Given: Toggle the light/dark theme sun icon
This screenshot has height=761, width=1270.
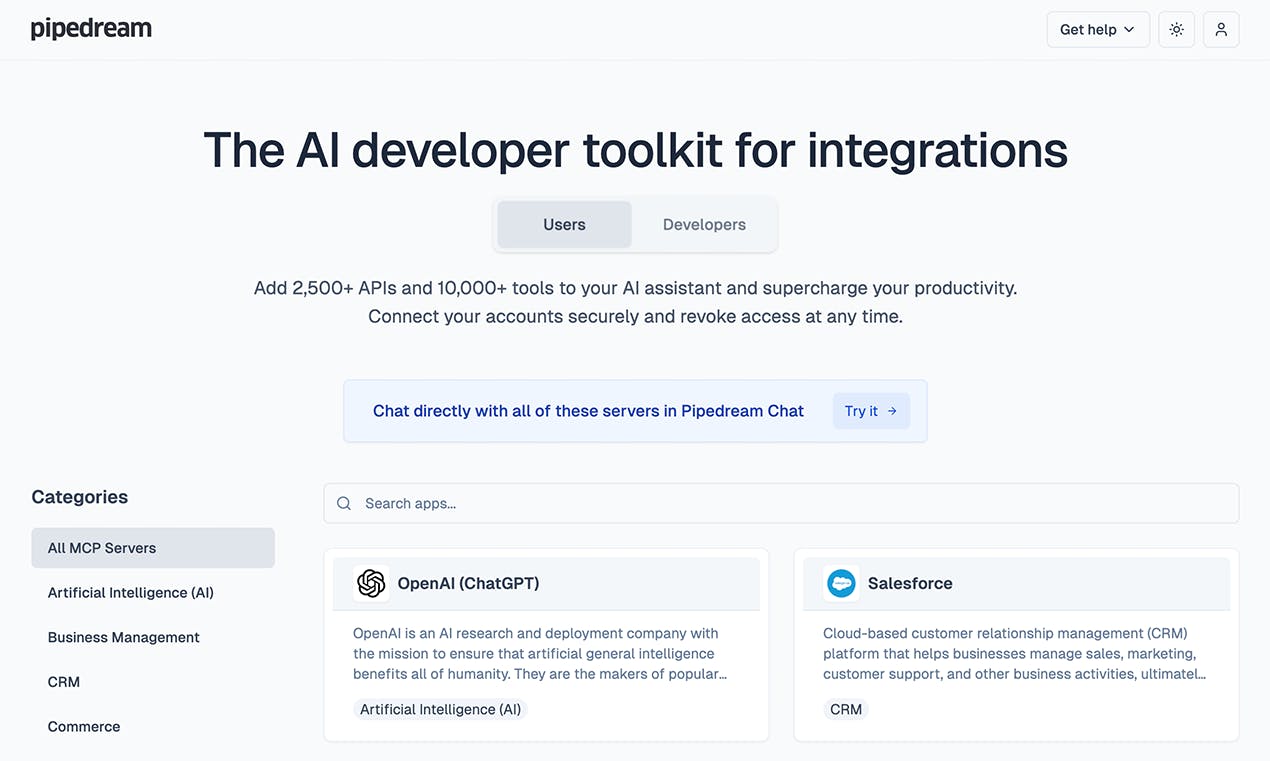Looking at the screenshot, I should pos(1176,30).
